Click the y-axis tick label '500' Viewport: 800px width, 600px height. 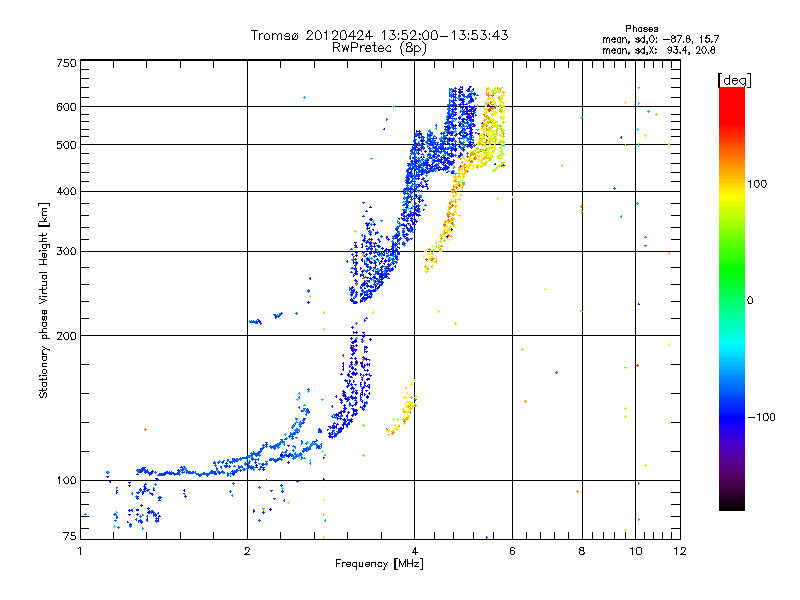(x=66, y=145)
